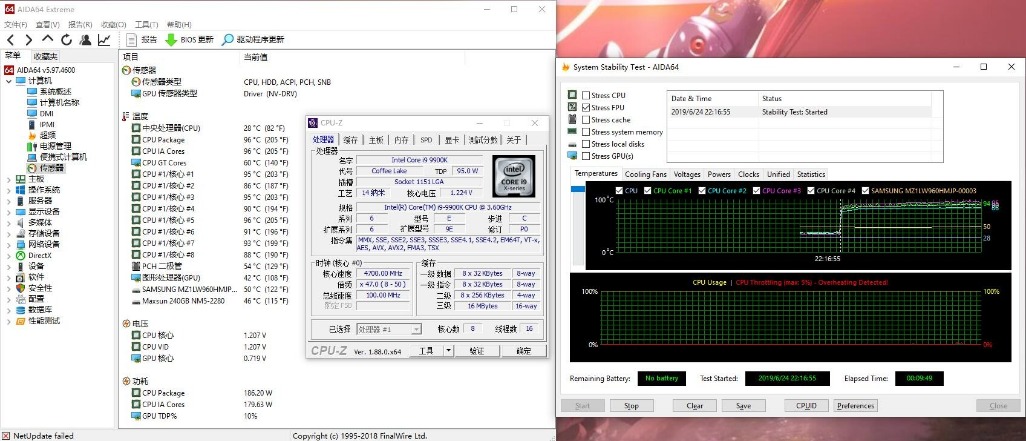This screenshot has width=1026, height=441.
Task: Open the line-chart icon in AIDA64 toolbar
Action: click(104, 40)
